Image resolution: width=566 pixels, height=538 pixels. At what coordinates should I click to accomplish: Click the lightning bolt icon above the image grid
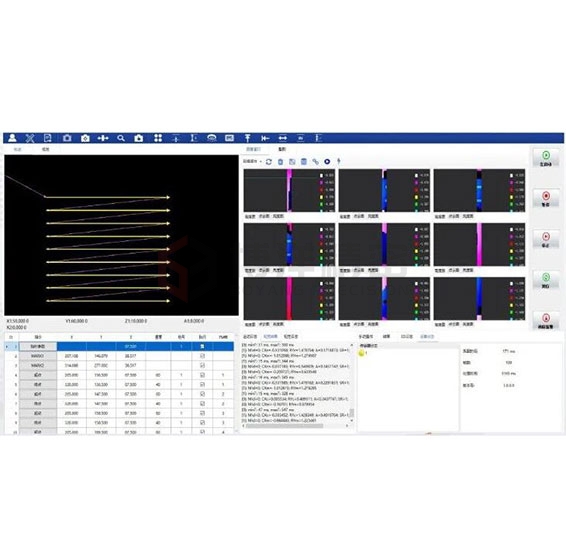(x=339, y=161)
